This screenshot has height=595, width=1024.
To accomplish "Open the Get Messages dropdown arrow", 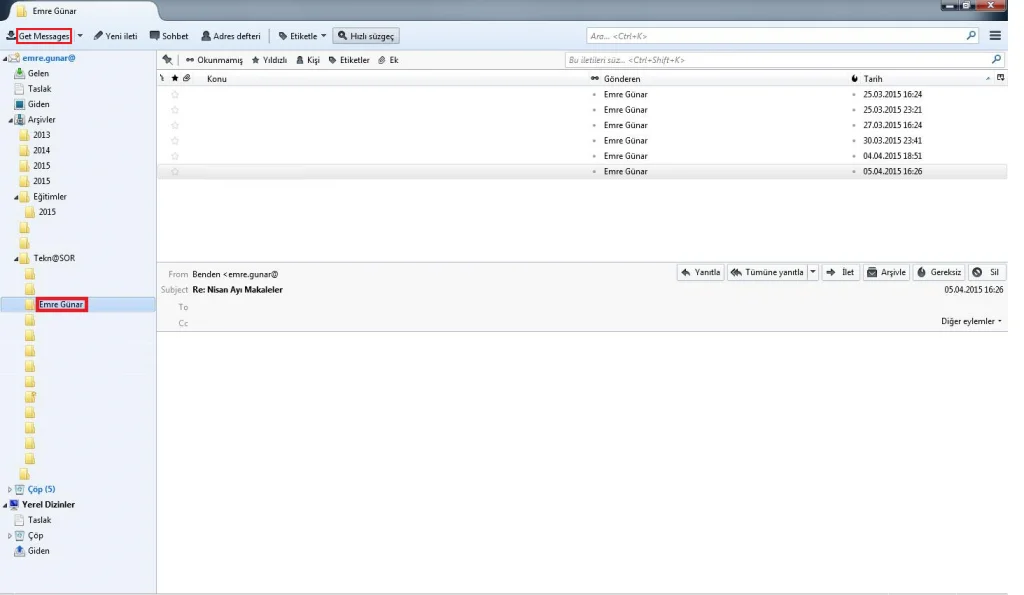I will tap(80, 36).
